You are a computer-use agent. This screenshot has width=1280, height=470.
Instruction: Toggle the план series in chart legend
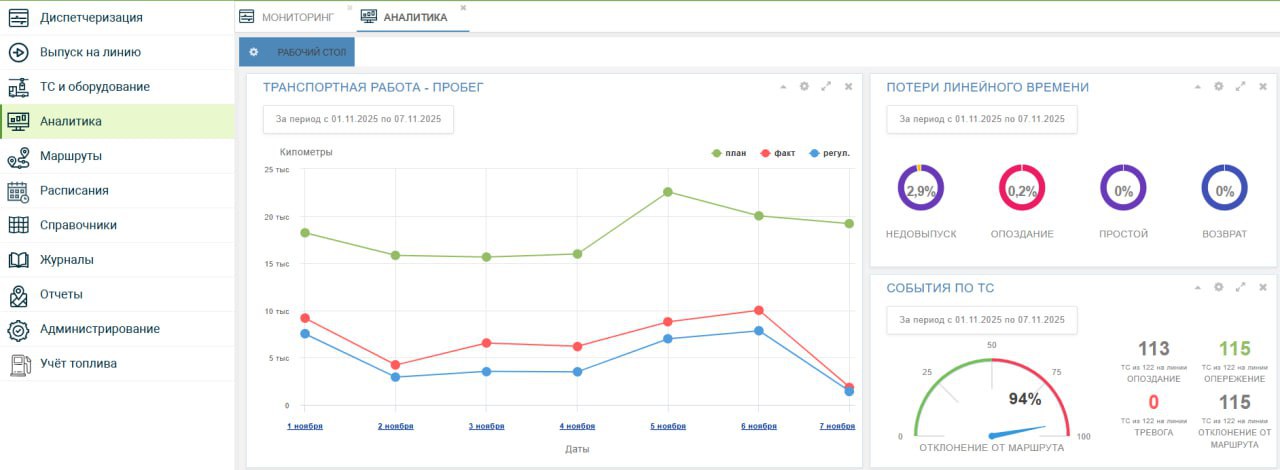(729, 153)
